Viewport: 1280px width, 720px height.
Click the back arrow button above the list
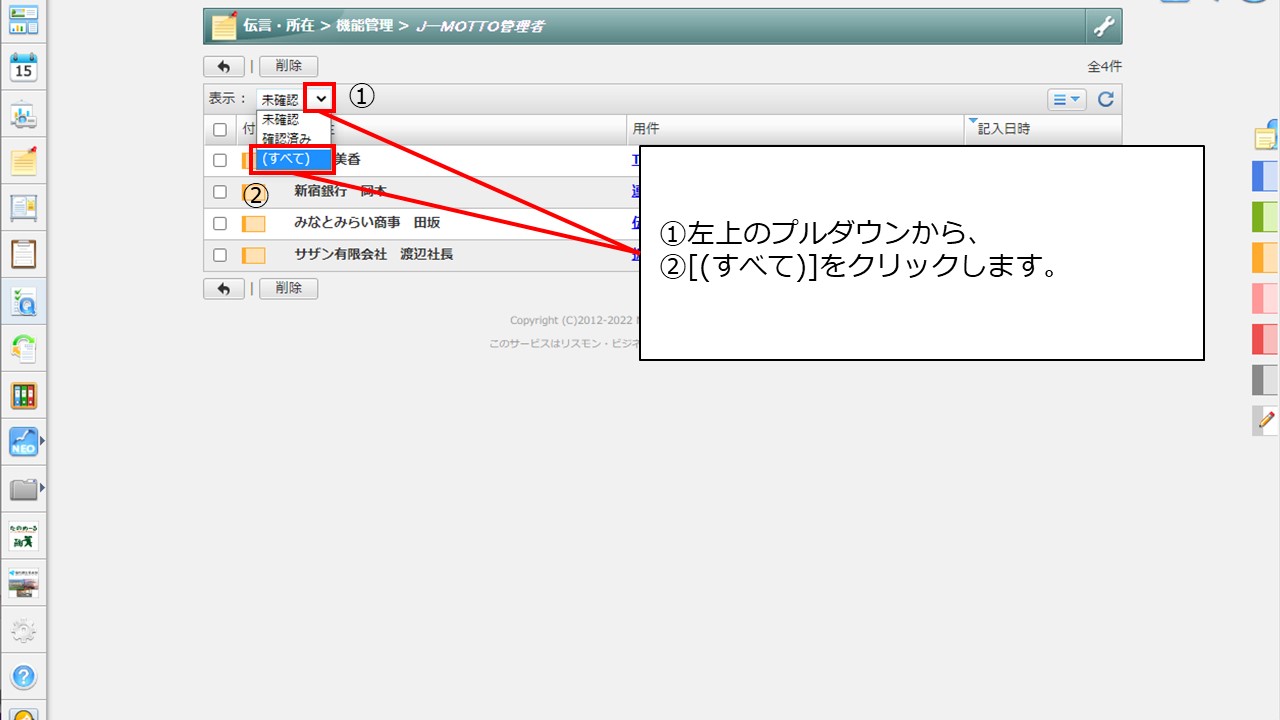tap(224, 67)
